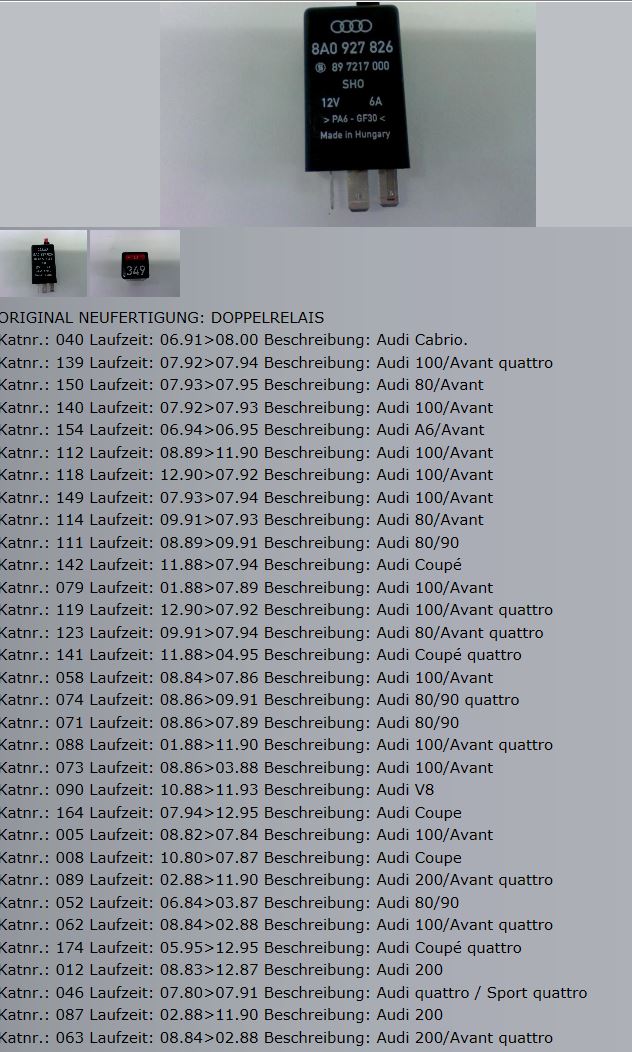The height and width of the screenshot is (1052, 632).
Task: Click the main relay product image
Action: tap(347, 113)
